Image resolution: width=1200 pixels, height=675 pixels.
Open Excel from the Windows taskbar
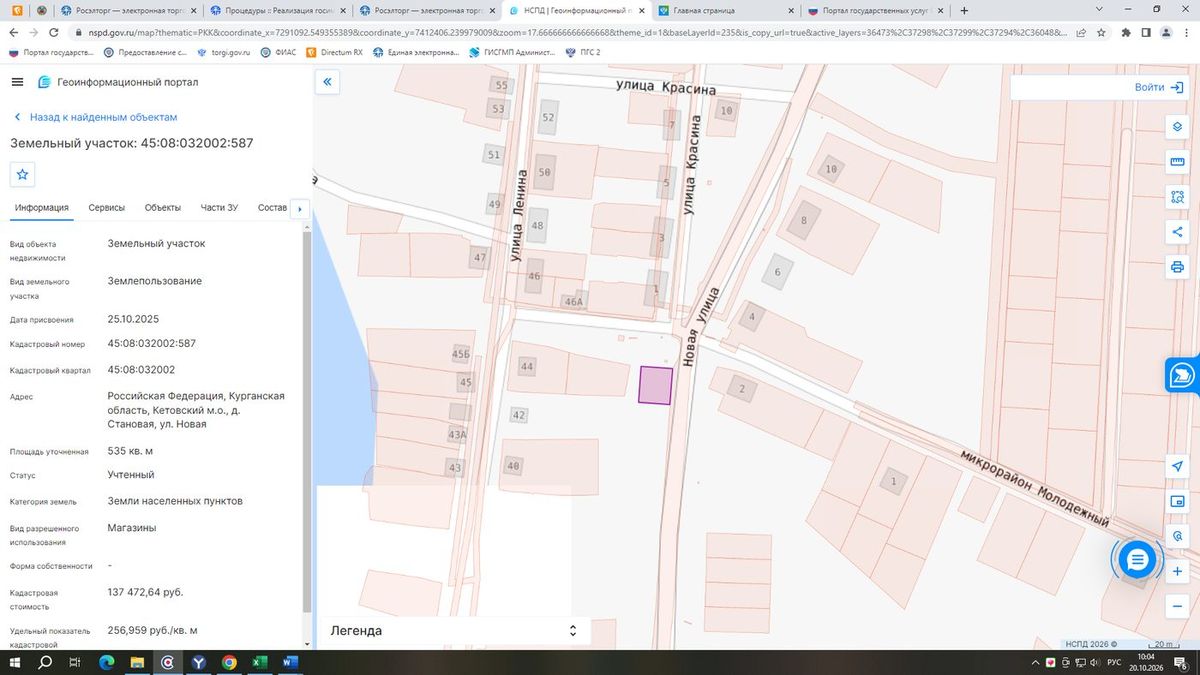point(259,662)
